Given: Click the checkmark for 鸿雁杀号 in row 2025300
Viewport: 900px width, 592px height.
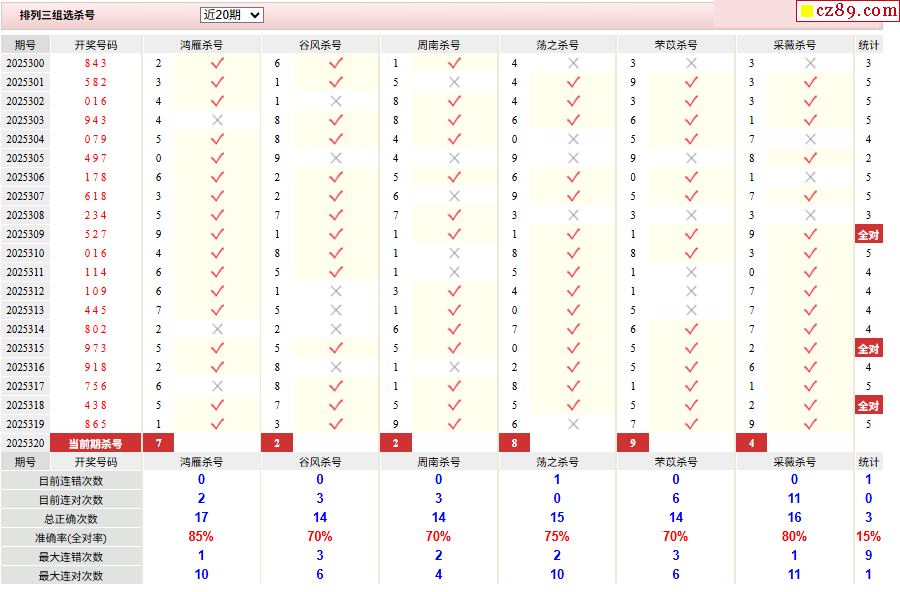Looking at the screenshot, I should [x=217, y=63].
